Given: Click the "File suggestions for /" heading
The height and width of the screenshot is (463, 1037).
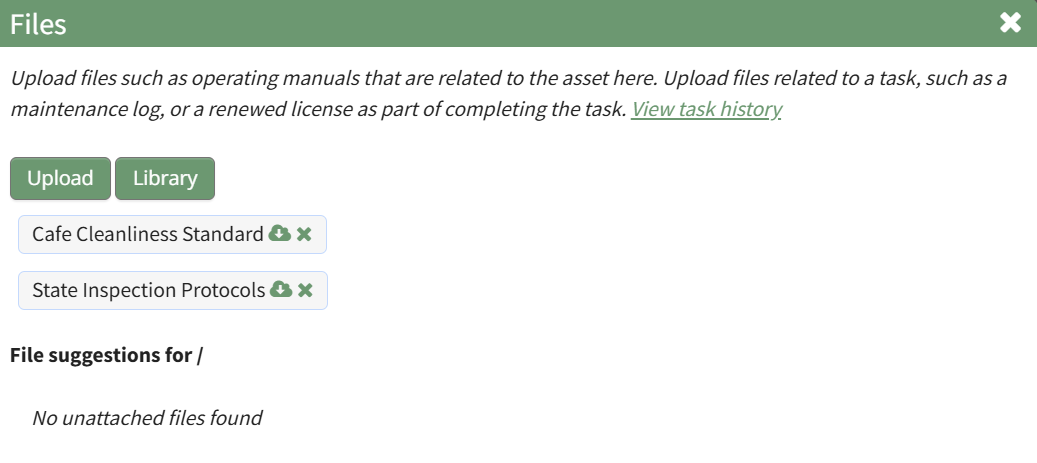Looking at the screenshot, I should 106,354.
